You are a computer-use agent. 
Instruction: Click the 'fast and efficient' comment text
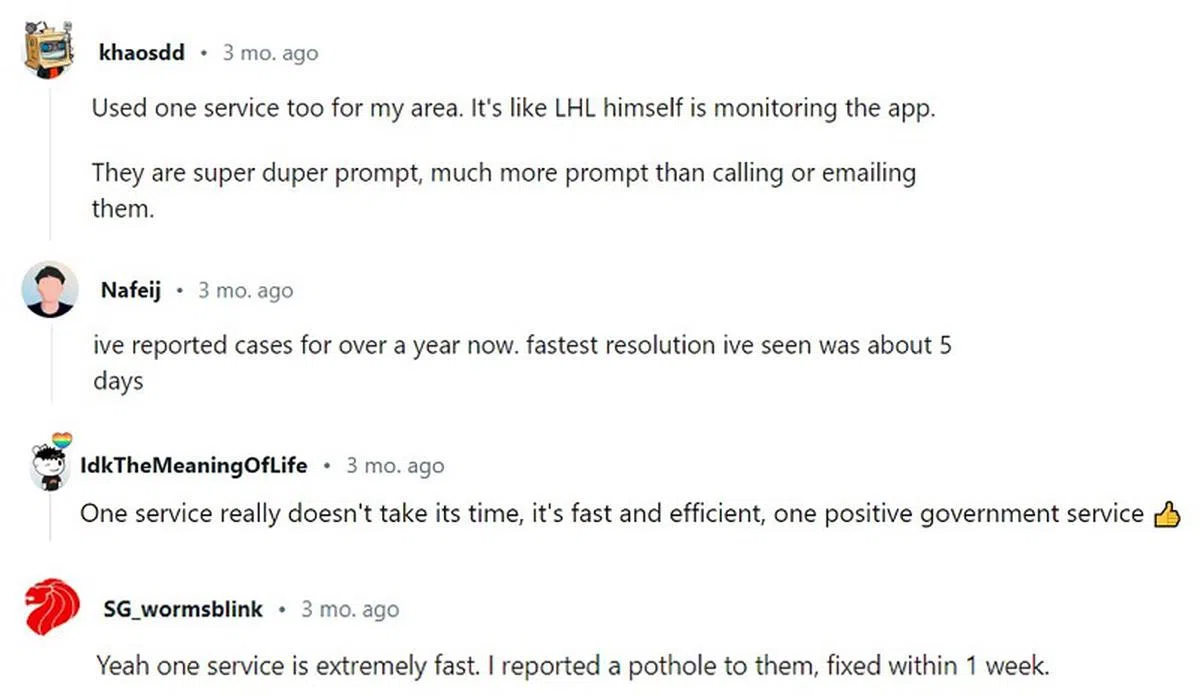(611, 514)
